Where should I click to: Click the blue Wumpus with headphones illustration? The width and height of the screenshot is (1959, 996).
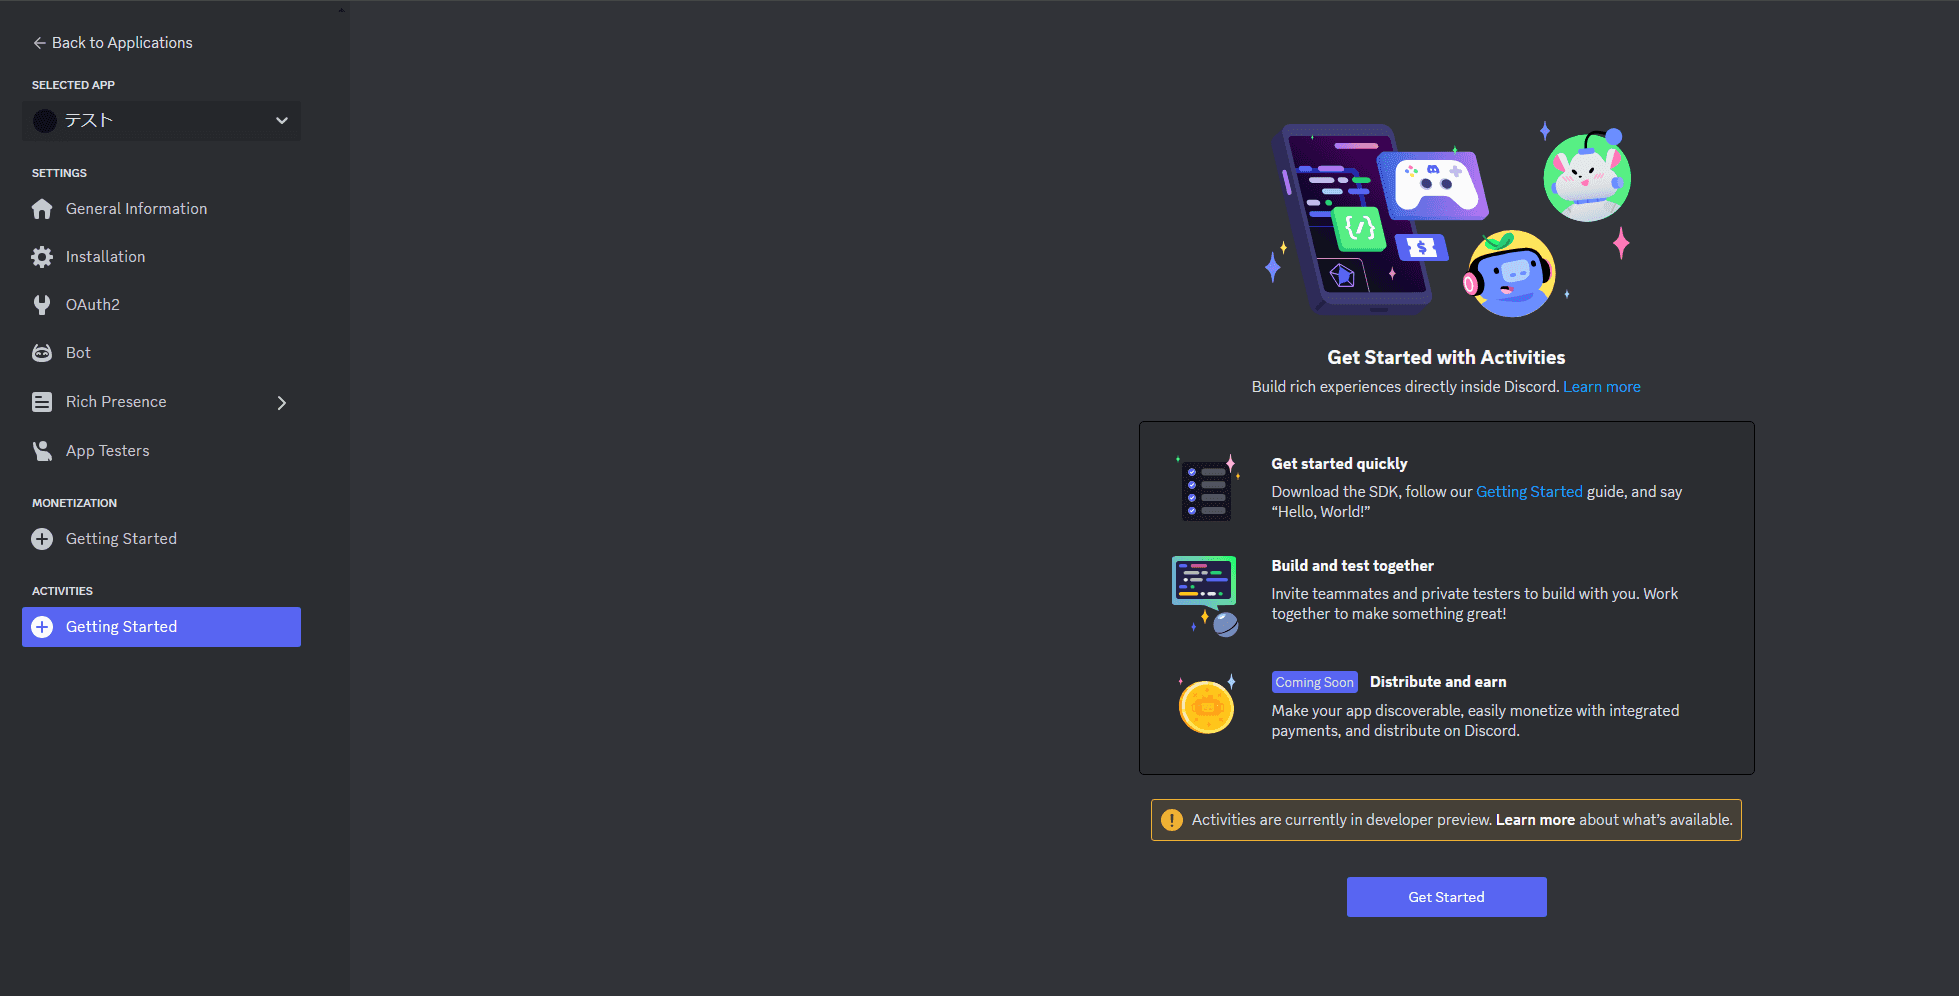coord(1511,273)
